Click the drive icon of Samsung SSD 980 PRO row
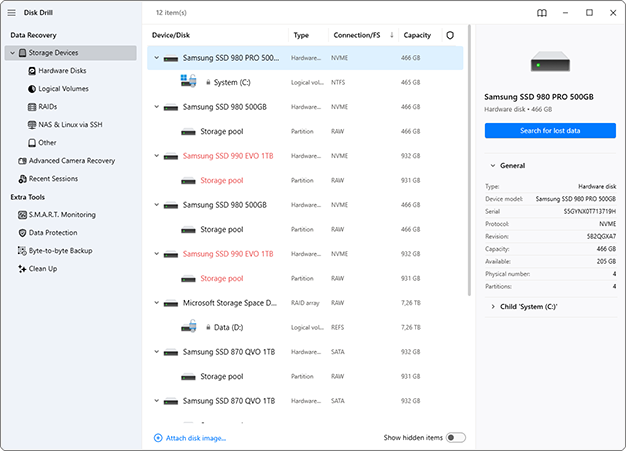Viewport: 626px width, 451px height. click(x=171, y=59)
